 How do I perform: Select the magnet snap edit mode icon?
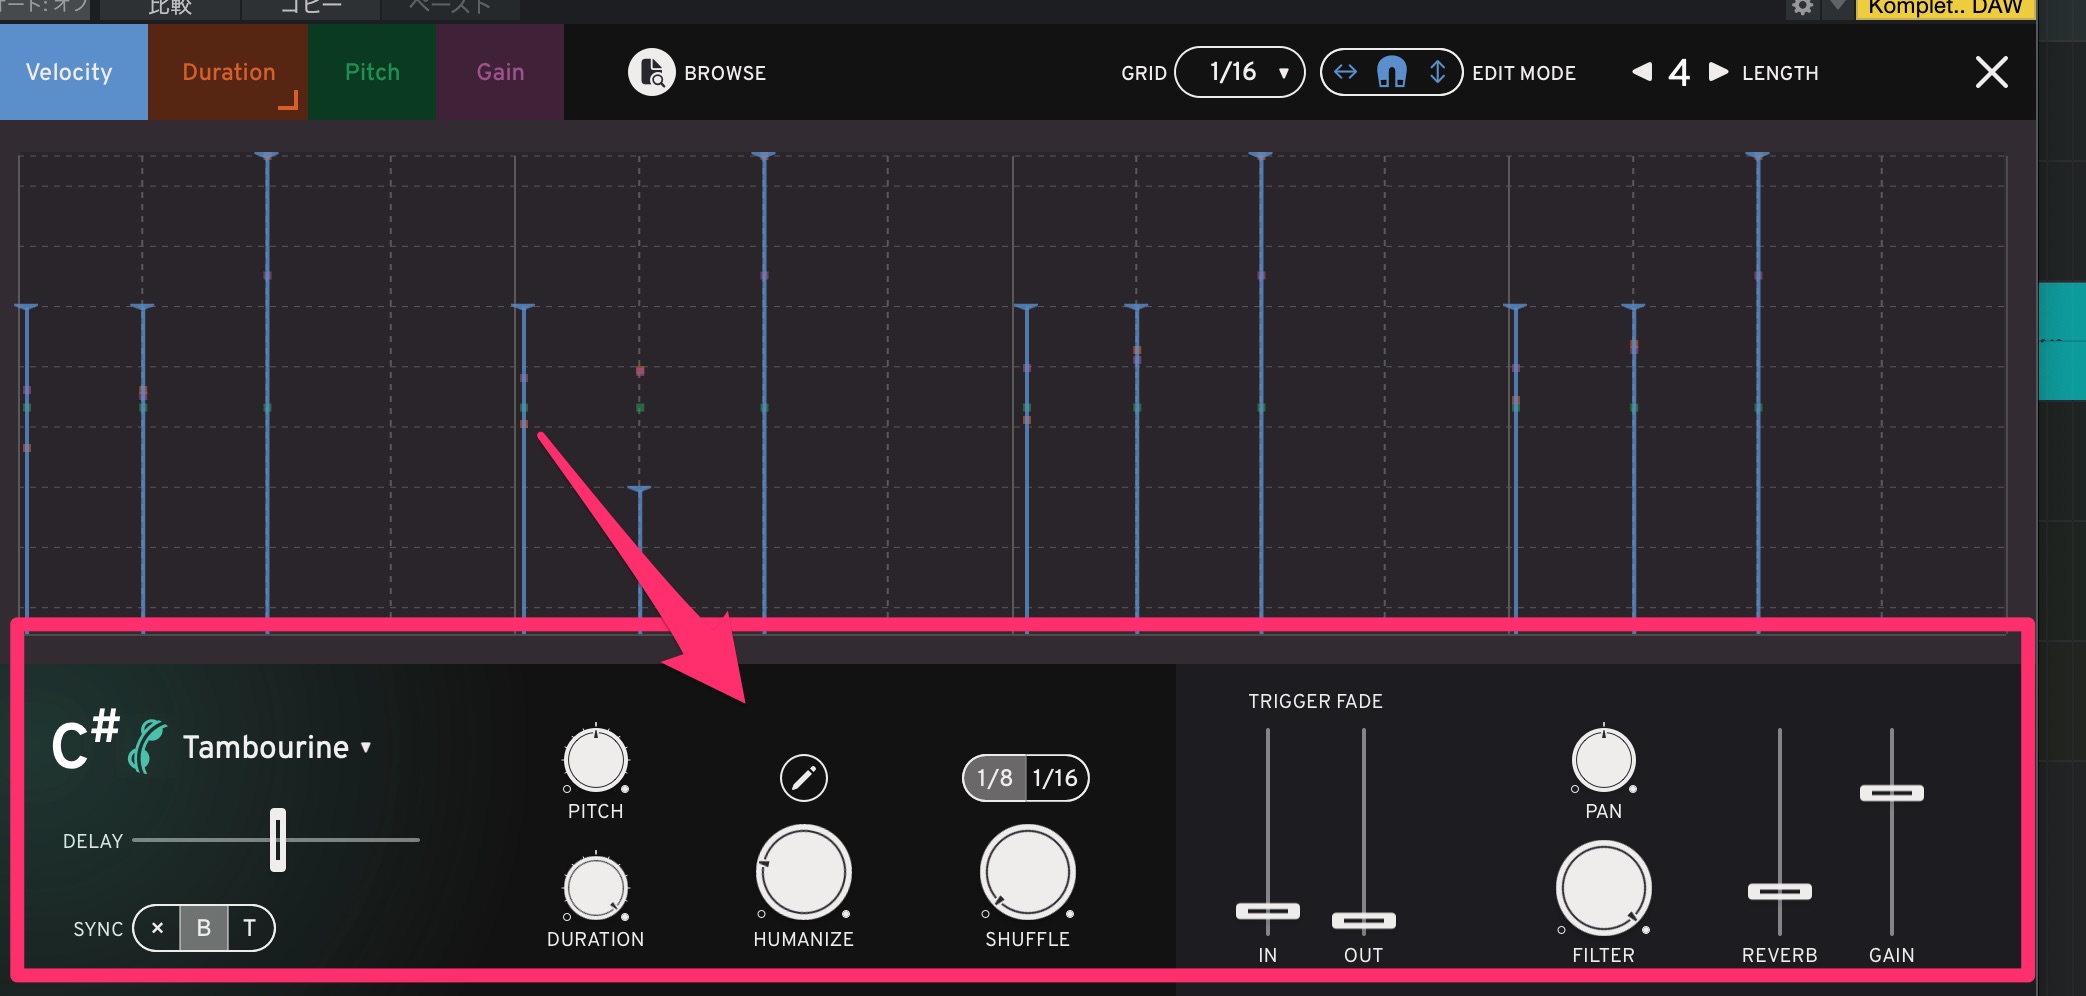pos(1391,72)
